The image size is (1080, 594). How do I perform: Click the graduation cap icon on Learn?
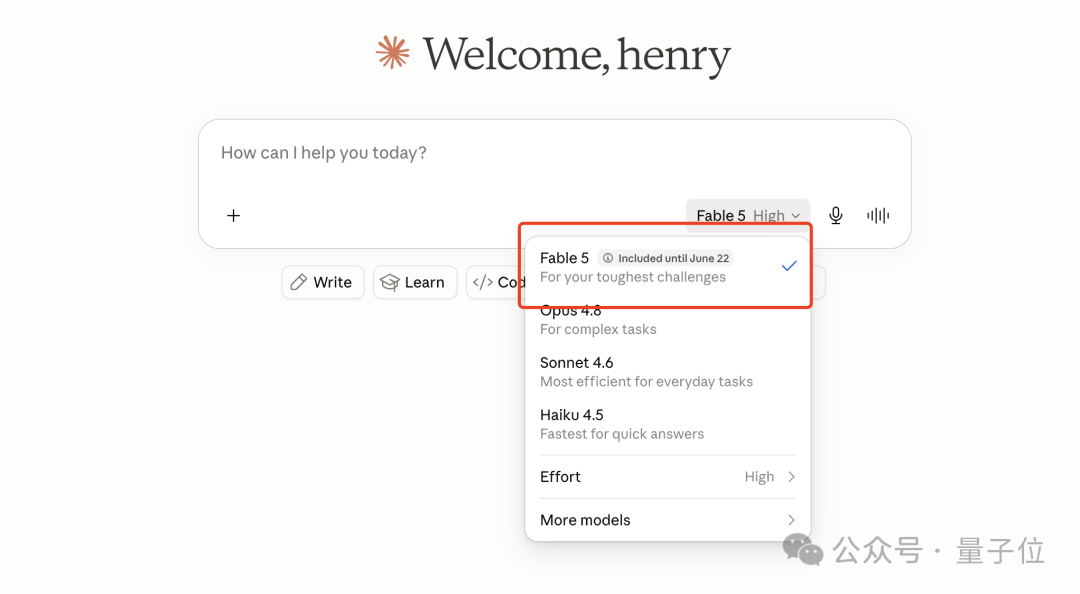click(390, 282)
